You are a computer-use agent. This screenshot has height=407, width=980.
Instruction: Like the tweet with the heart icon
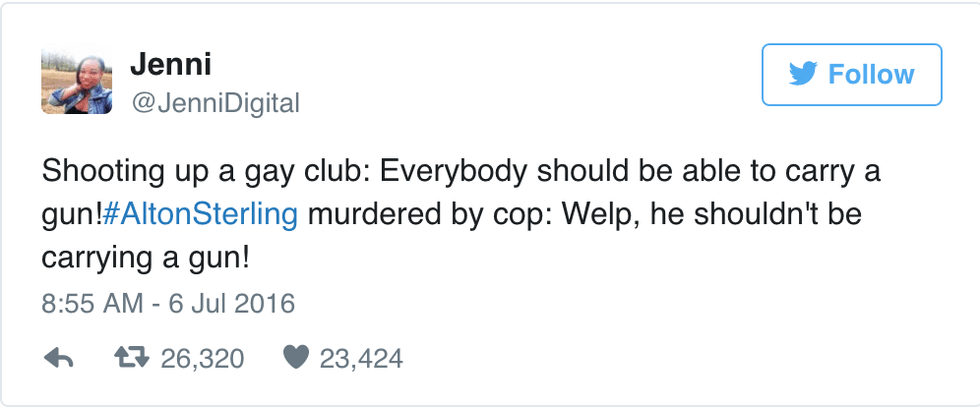pyautogui.click(x=296, y=358)
